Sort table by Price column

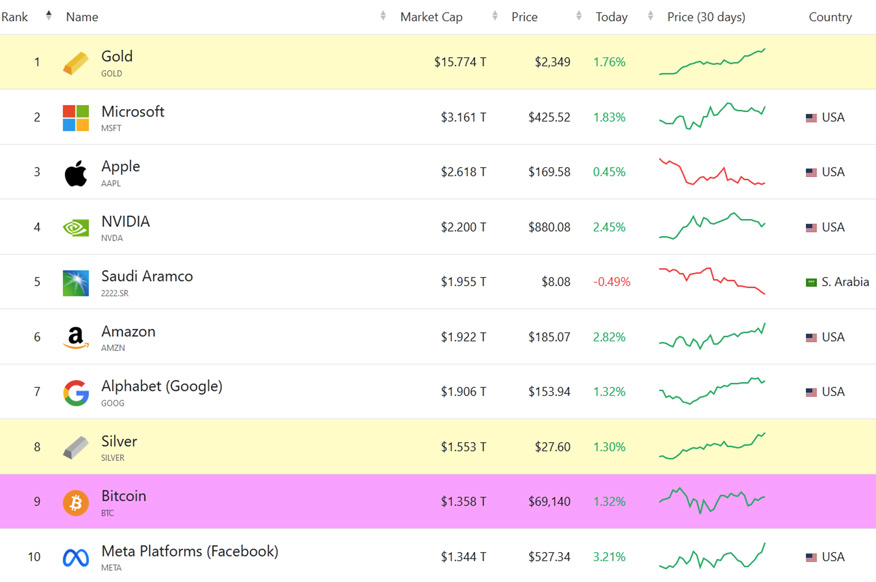[x=524, y=17]
